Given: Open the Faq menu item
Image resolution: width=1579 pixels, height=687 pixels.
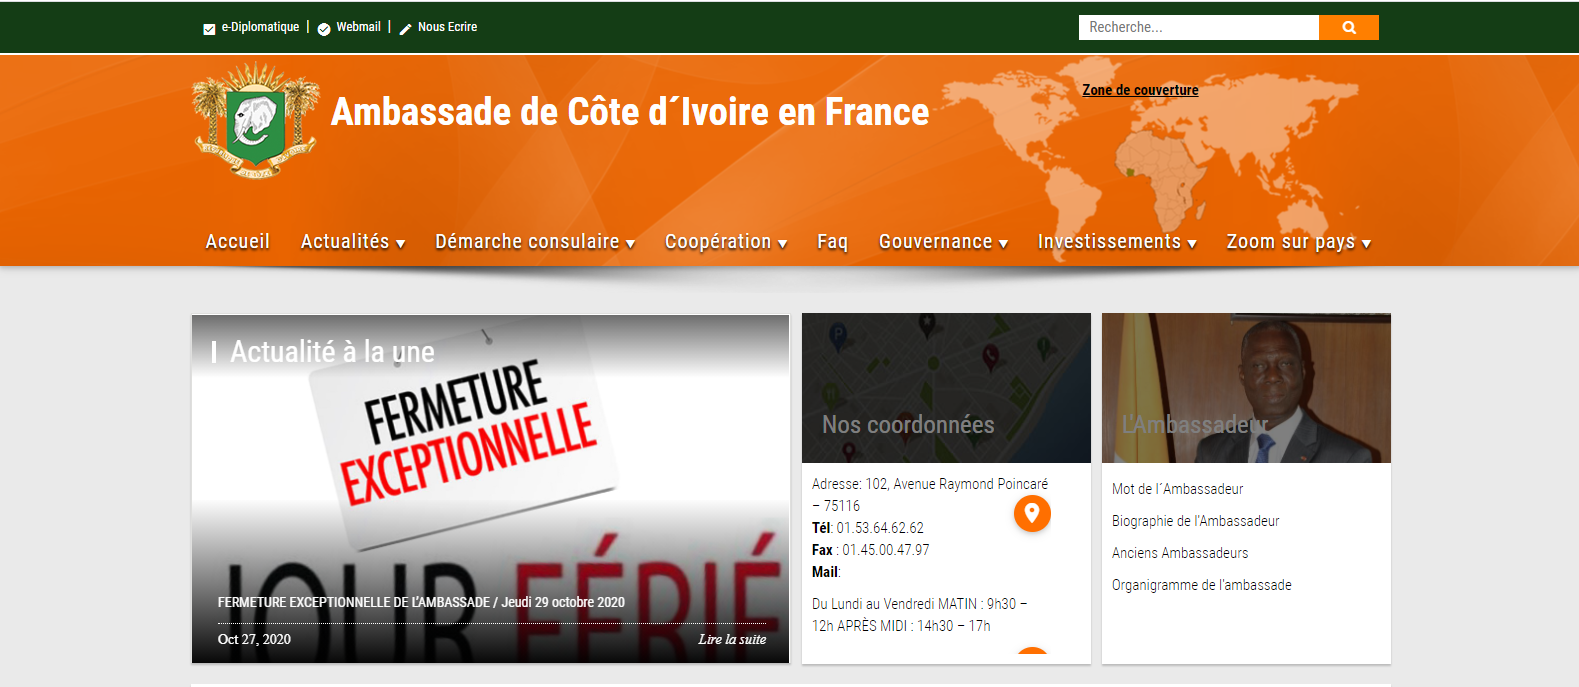Looking at the screenshot, I should [832, 241].
